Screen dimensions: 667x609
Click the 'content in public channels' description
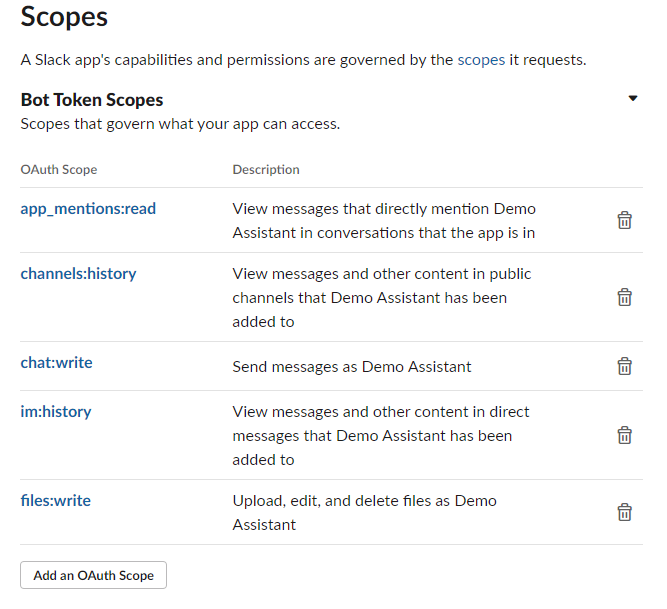coord(382,298)
